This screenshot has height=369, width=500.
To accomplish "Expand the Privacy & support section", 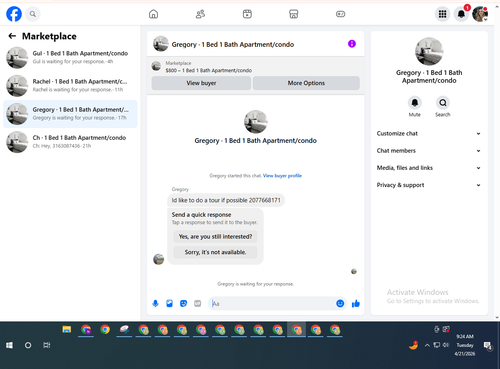I will coord(429,185).
